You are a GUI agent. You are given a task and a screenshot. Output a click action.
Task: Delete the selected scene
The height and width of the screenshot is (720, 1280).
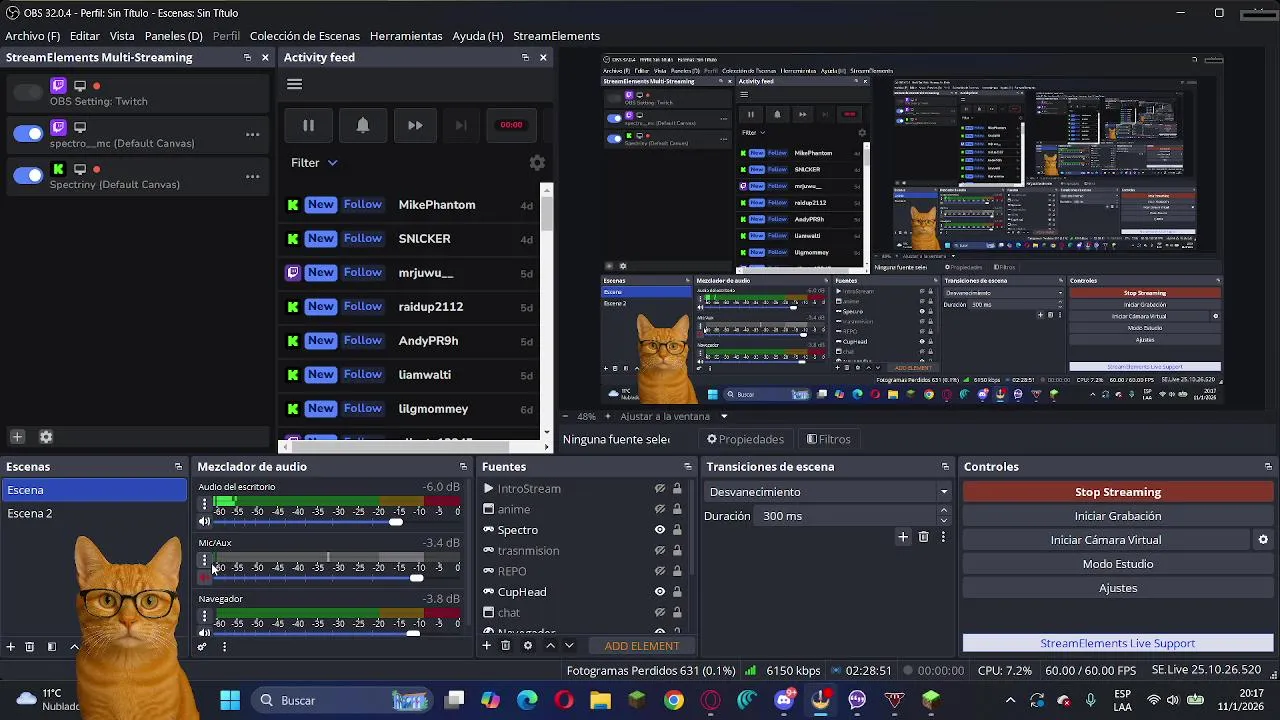pos(29,647)
